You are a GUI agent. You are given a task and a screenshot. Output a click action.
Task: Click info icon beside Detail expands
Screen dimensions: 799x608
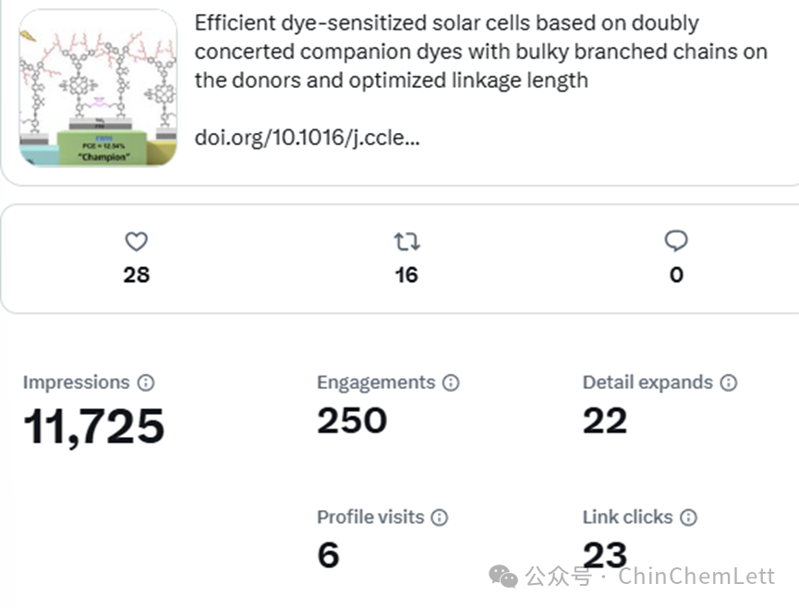(729, 383)
